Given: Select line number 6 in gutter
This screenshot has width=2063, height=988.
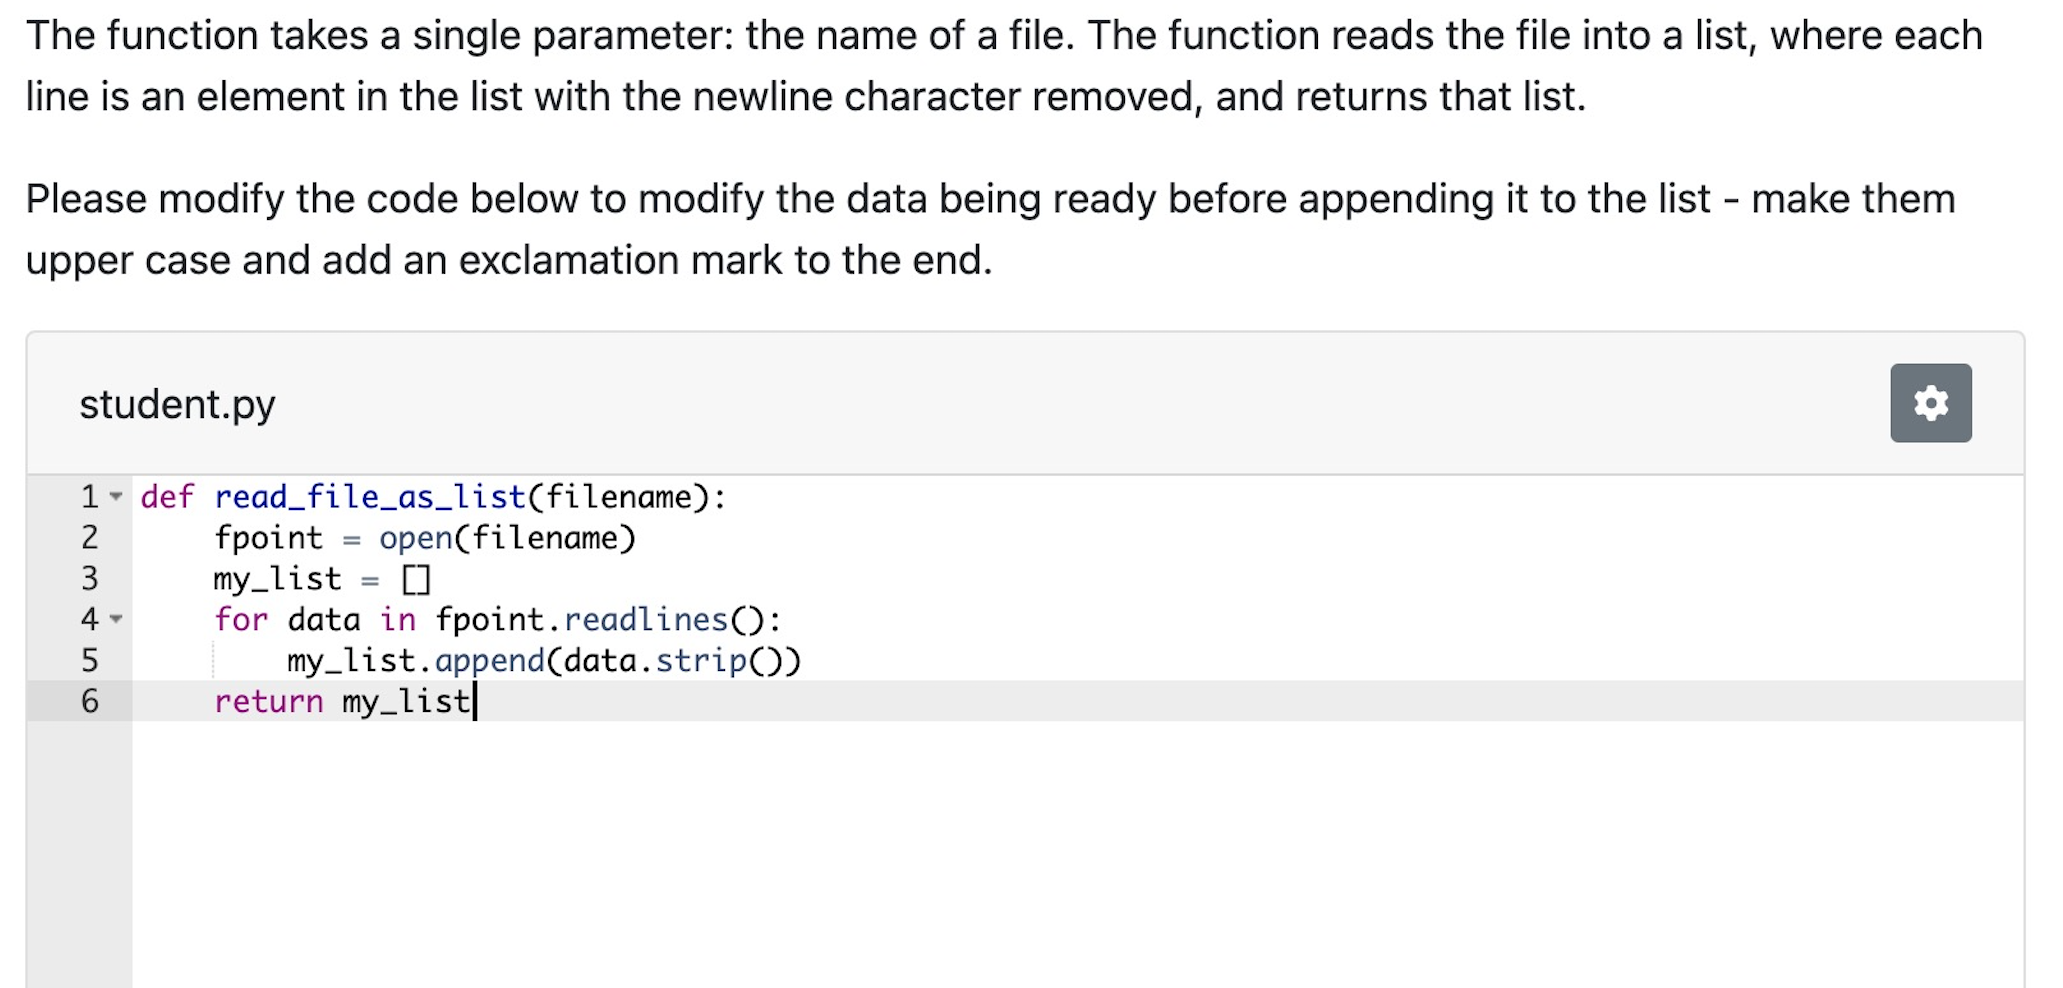Looking at the screenshot, I should [x=89, y=701].
